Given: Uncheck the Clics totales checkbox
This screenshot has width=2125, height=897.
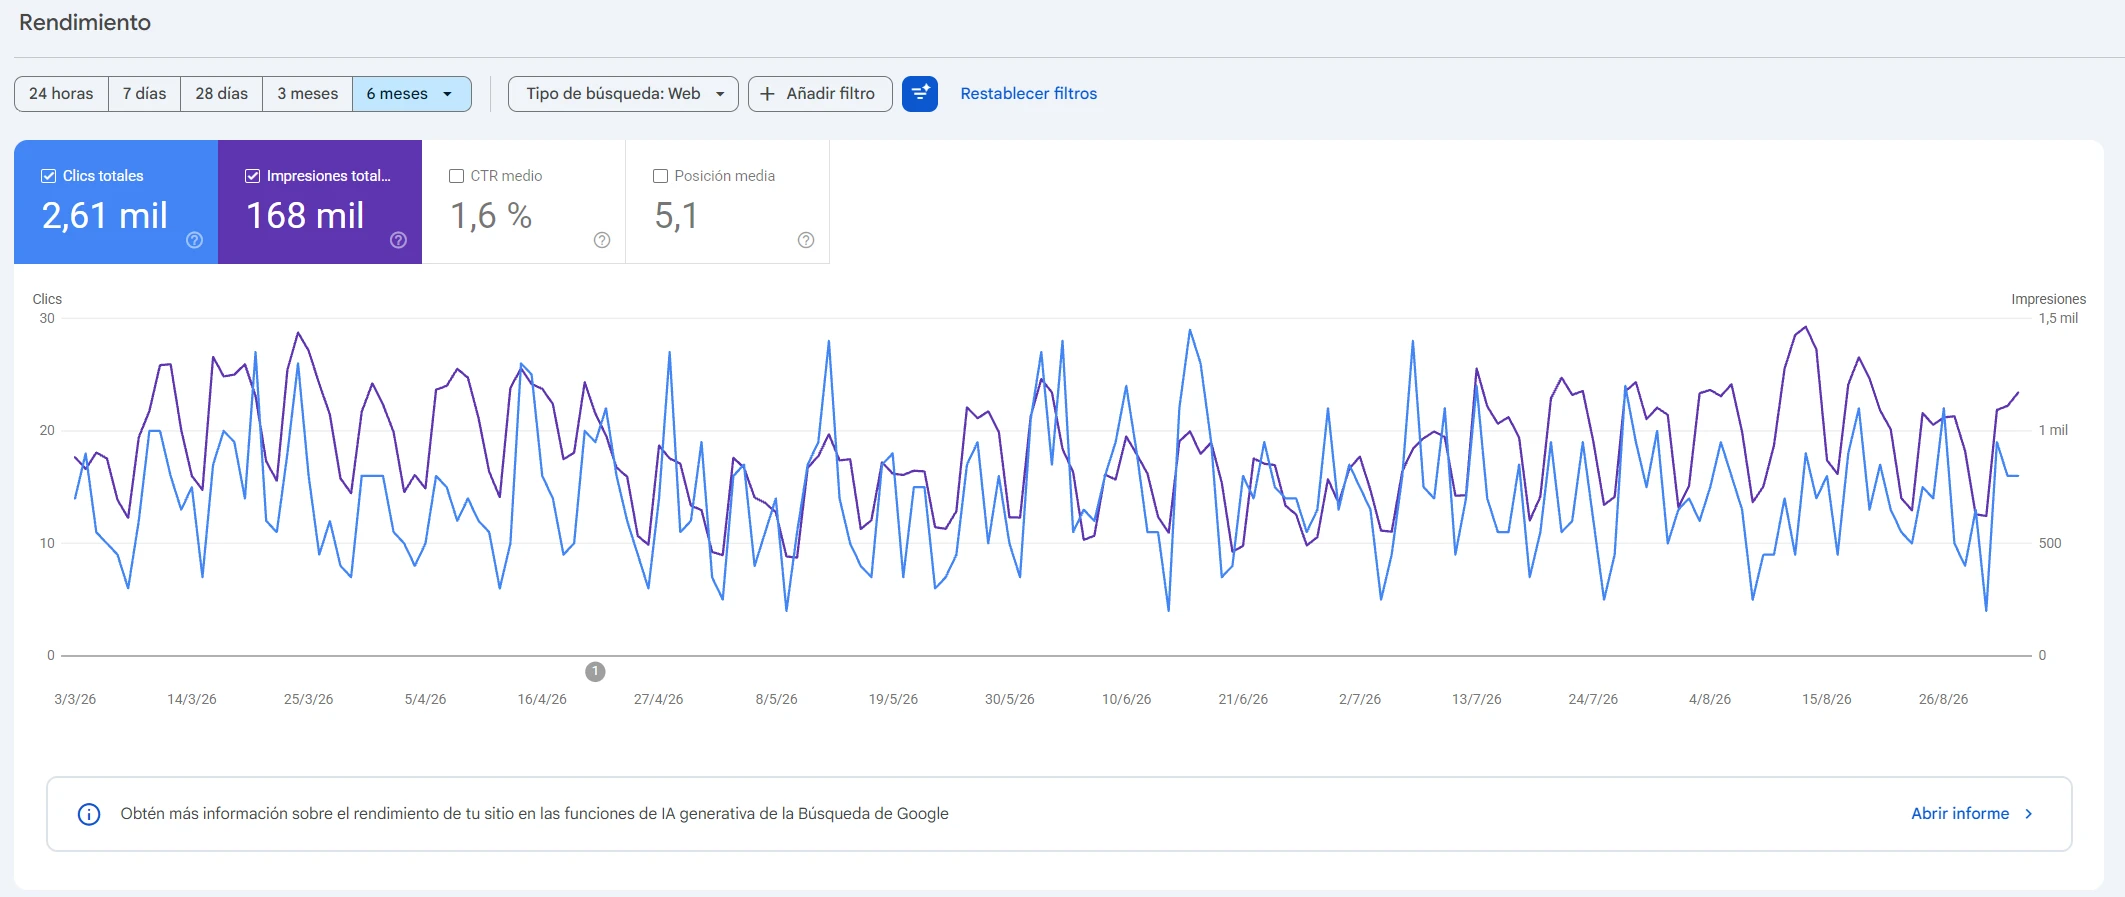Looking at the screenshot, I should (48, 176).
